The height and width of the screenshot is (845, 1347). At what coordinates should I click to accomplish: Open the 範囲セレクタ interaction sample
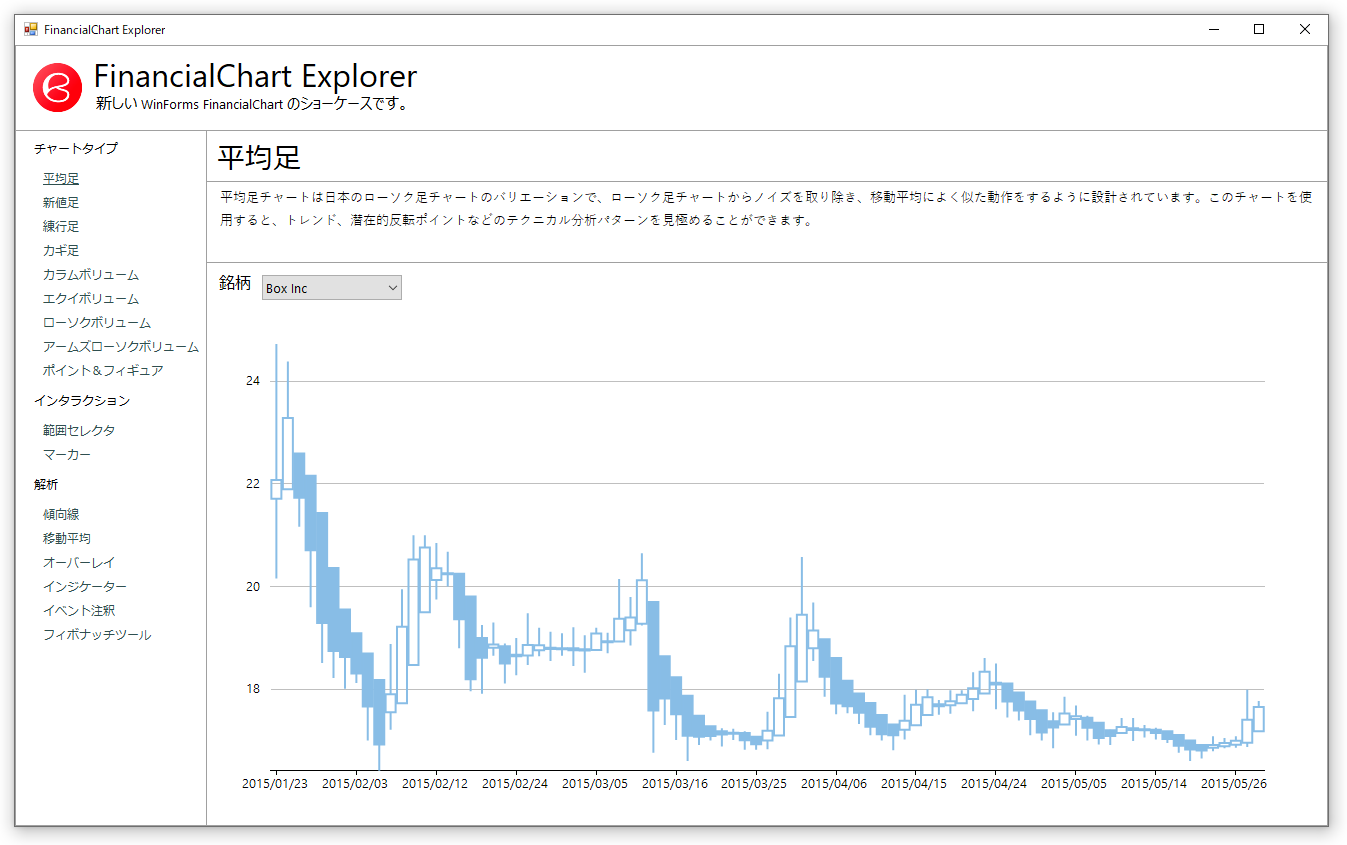[x=79, y=431]
